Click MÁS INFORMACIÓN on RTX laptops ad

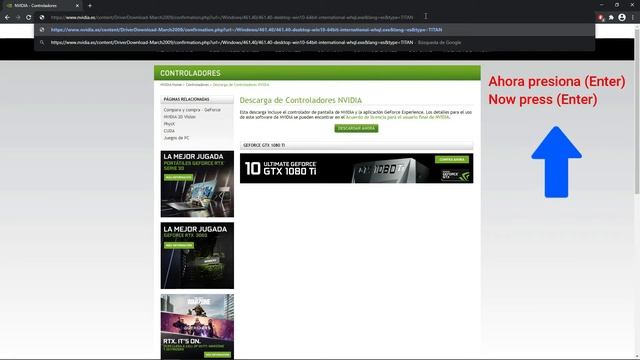tap(178, 178)
